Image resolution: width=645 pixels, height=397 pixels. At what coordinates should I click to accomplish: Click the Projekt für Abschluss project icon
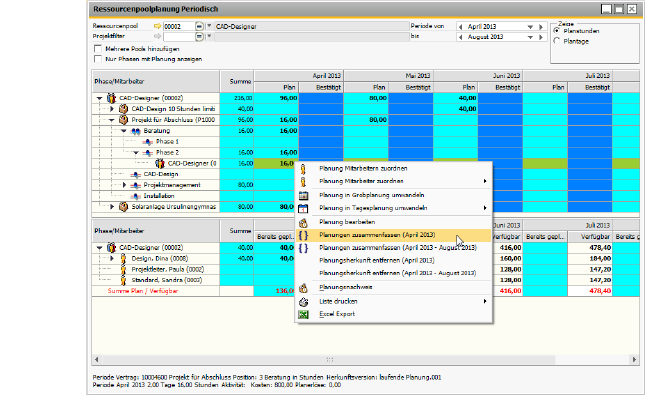pyautogui.click(x=123, y=120)
